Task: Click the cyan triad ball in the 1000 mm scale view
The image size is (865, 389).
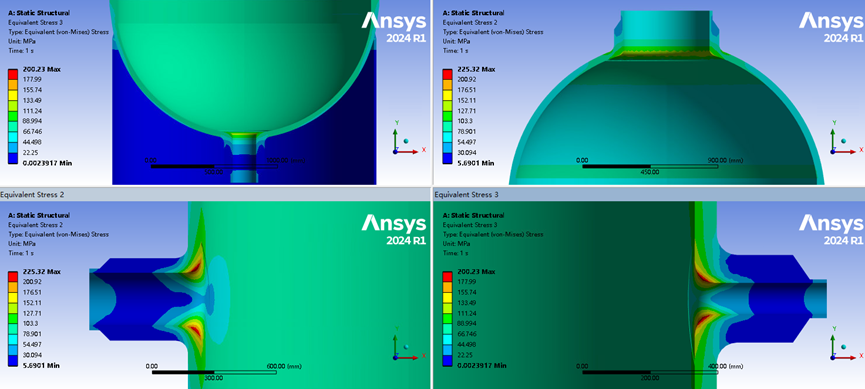Action: click(x=406, y=140)
